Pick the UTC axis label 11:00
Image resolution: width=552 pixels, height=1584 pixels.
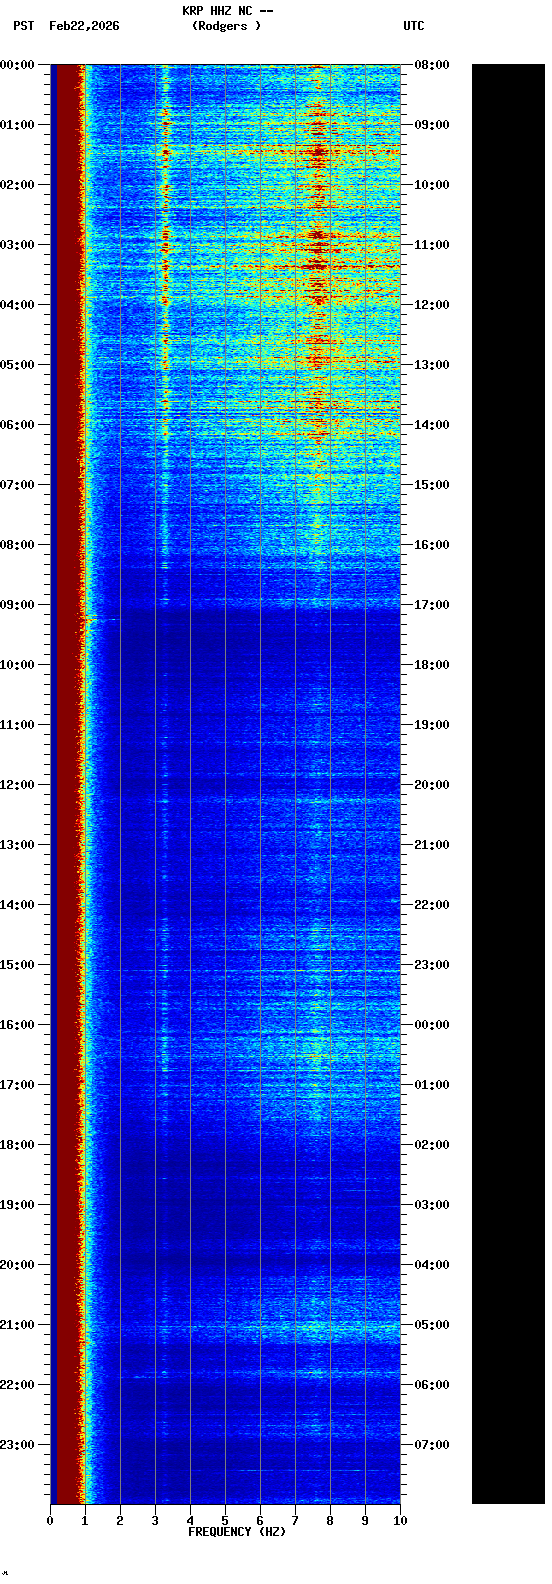coord(432,245)
